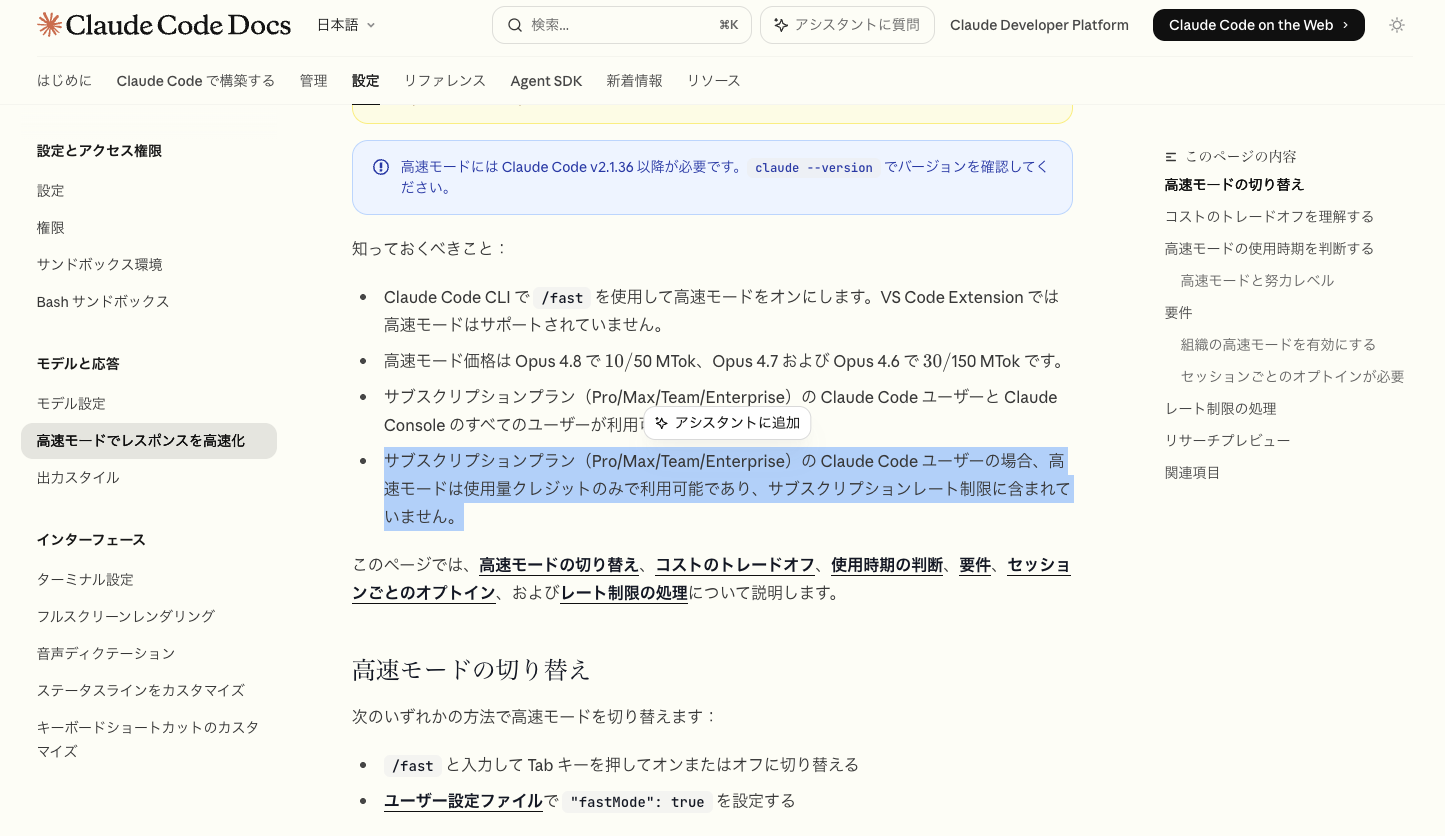Follow 高速モードの切り替え inline link
Screen dimensions: 1445x836
[559, 564]
